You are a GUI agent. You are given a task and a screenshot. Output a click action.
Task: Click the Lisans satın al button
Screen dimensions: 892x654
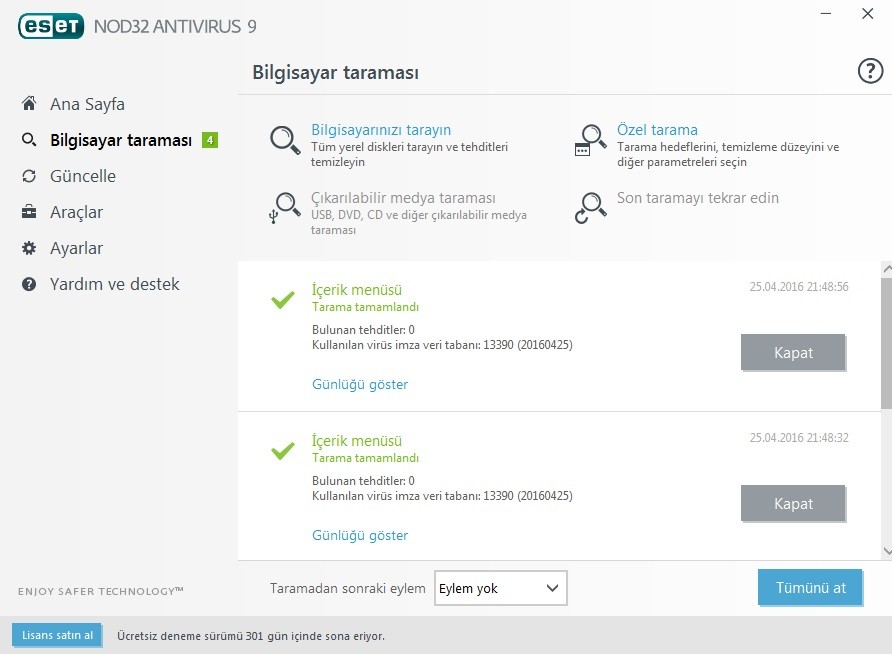click(x=57, y=635)
